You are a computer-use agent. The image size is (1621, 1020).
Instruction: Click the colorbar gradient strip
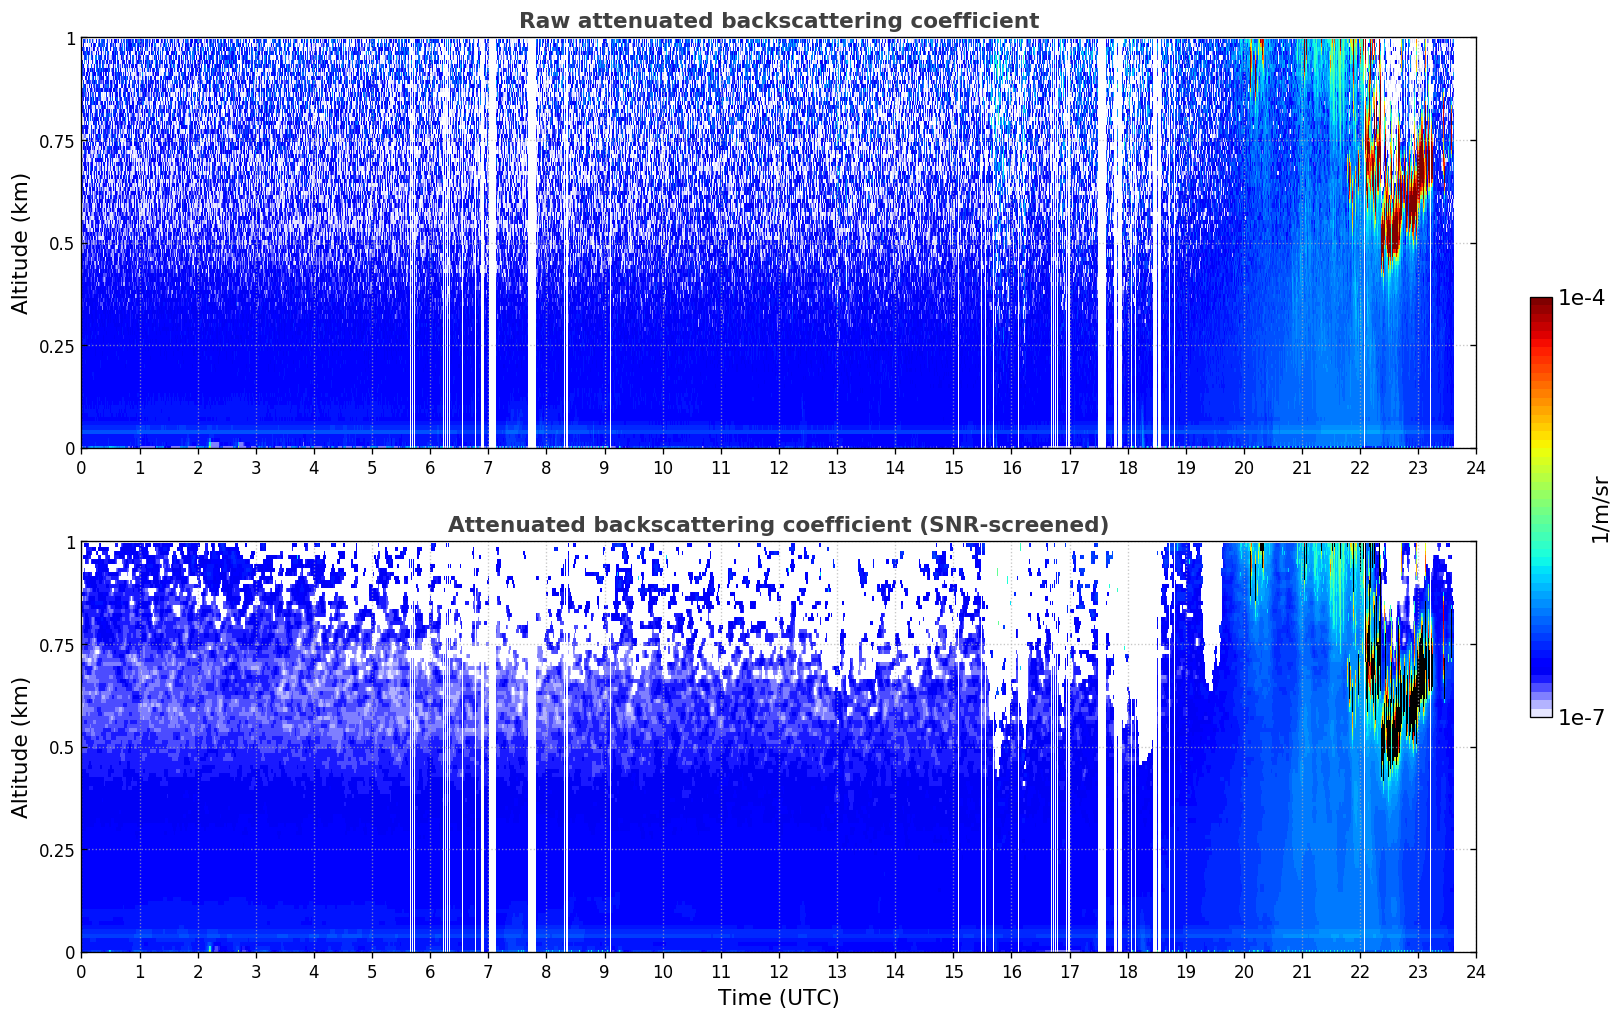coord(1541,507)
